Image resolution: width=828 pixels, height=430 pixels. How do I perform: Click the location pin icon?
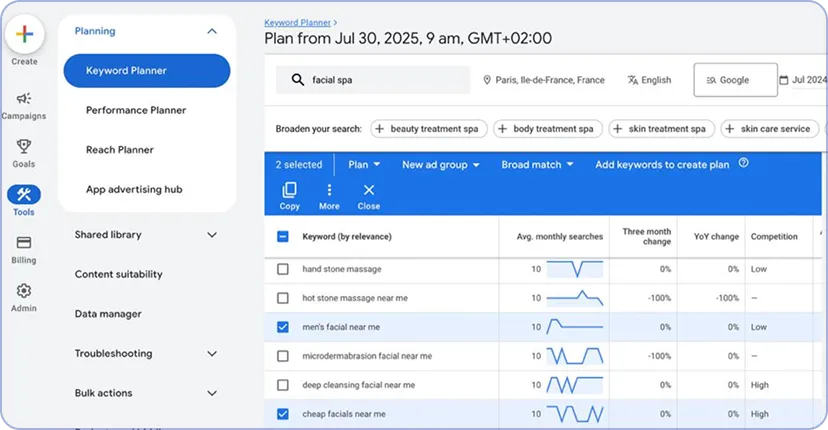487,80
